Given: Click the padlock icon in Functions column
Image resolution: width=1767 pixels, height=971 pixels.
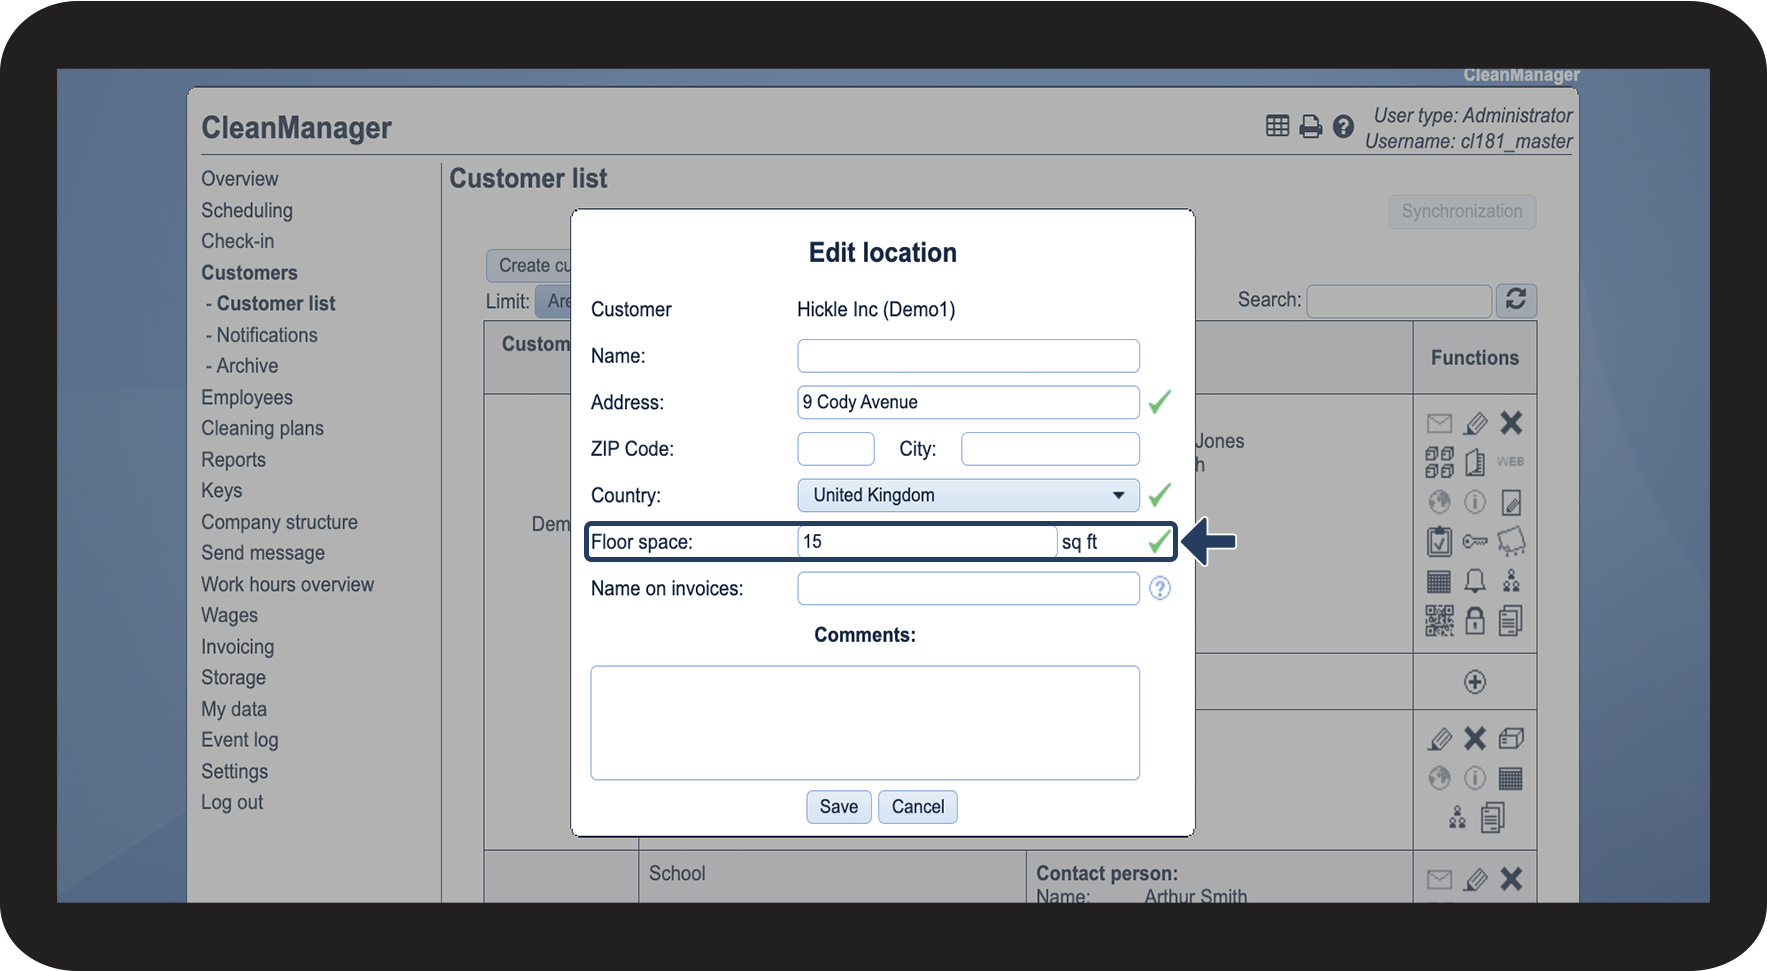Looking at the screenshot, I should 1475,621.
